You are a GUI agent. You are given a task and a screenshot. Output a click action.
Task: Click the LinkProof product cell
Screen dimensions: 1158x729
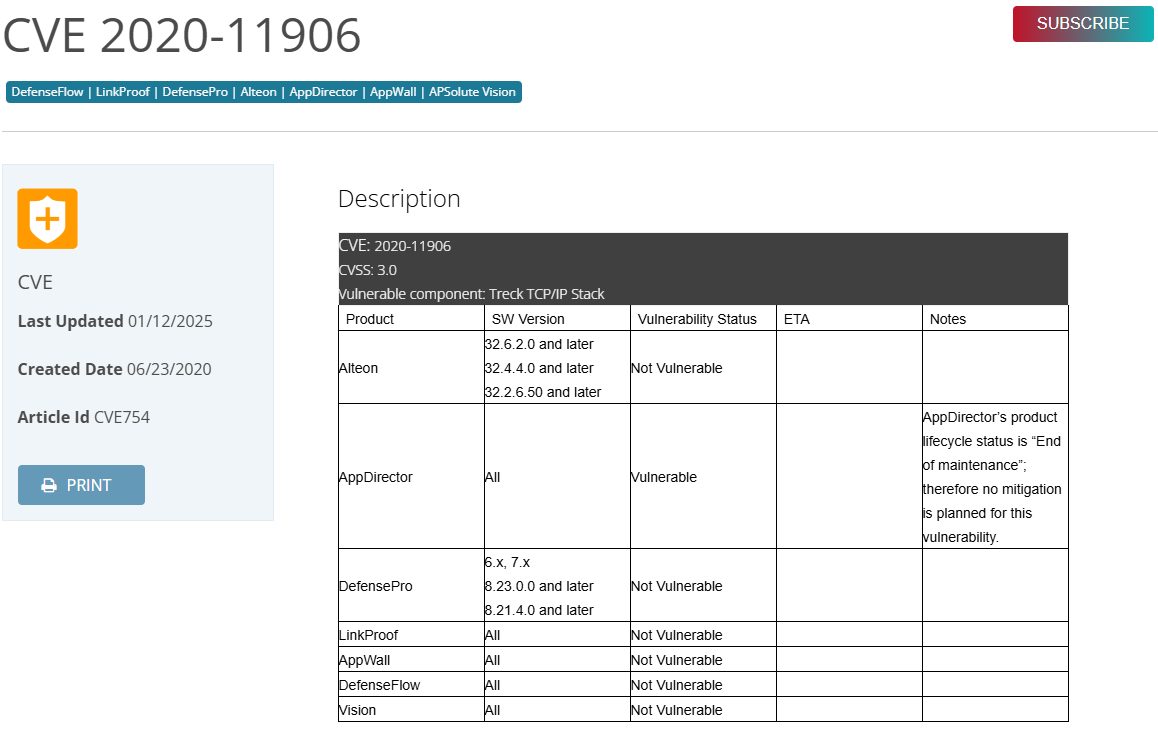(x=411, y=634)
